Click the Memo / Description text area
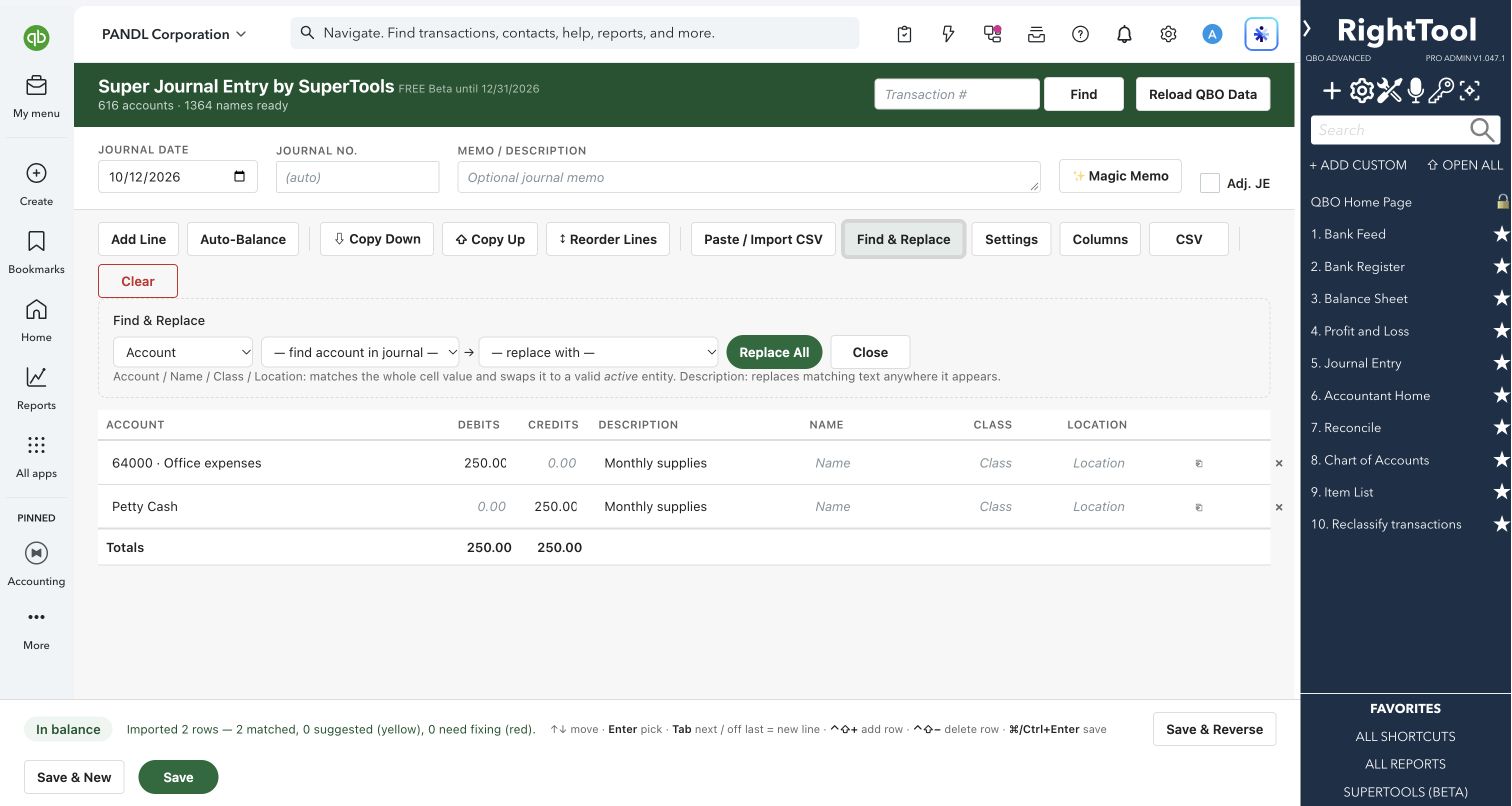The height and width of the screenshot is (806, 1512). tap(749, 177)
